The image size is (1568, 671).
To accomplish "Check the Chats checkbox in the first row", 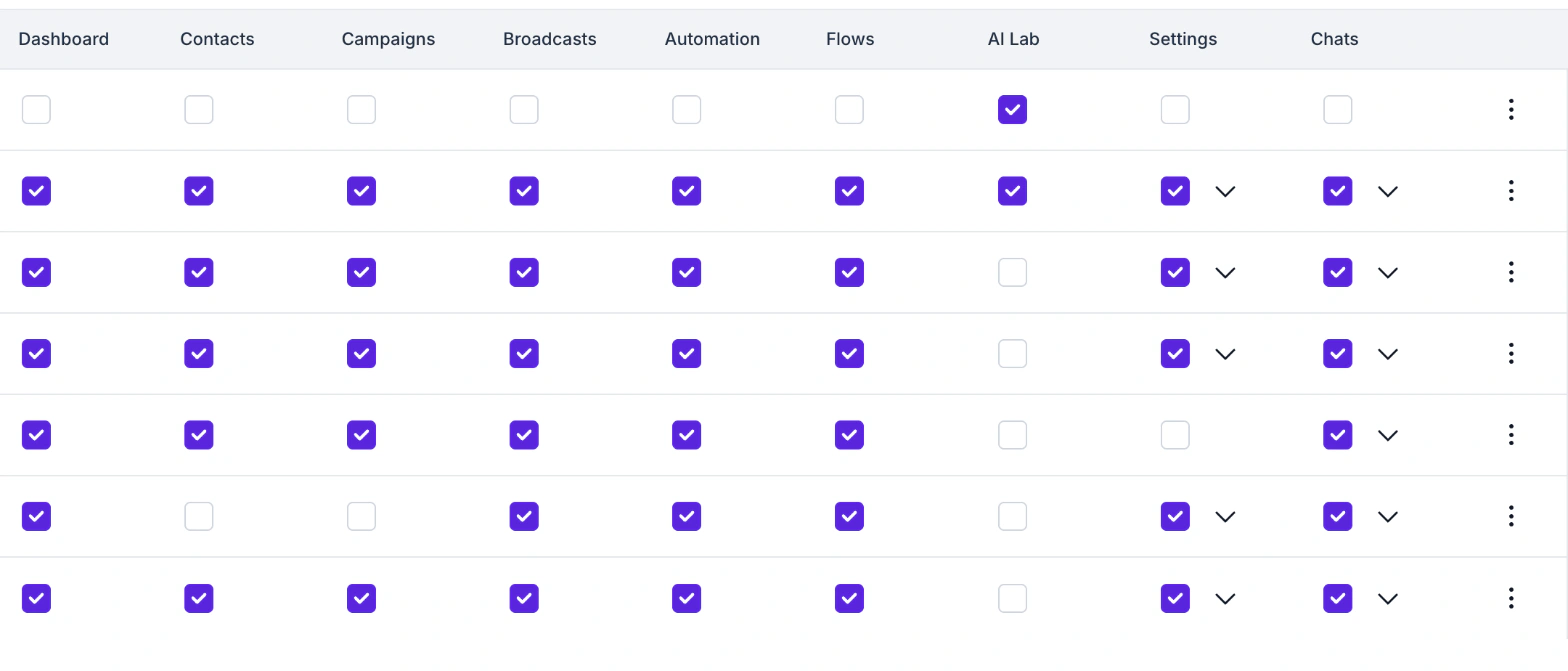I will click(x=1338, y=110).
